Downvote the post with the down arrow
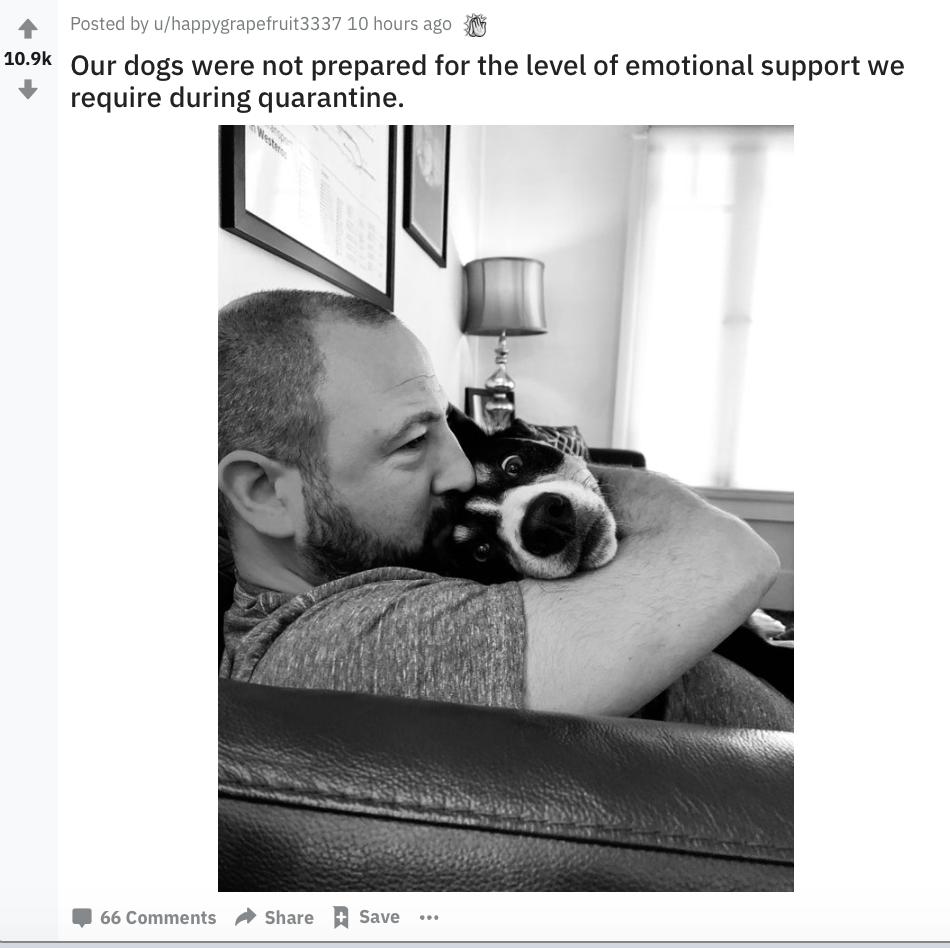Image resolution: width=950 pixels, height=948 pixels. (x=28, y=90)
